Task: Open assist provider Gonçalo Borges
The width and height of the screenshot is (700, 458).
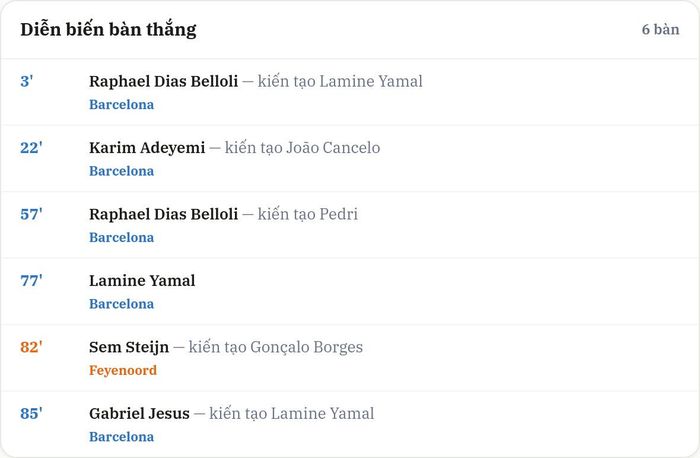Action: (x=307, y=347)
